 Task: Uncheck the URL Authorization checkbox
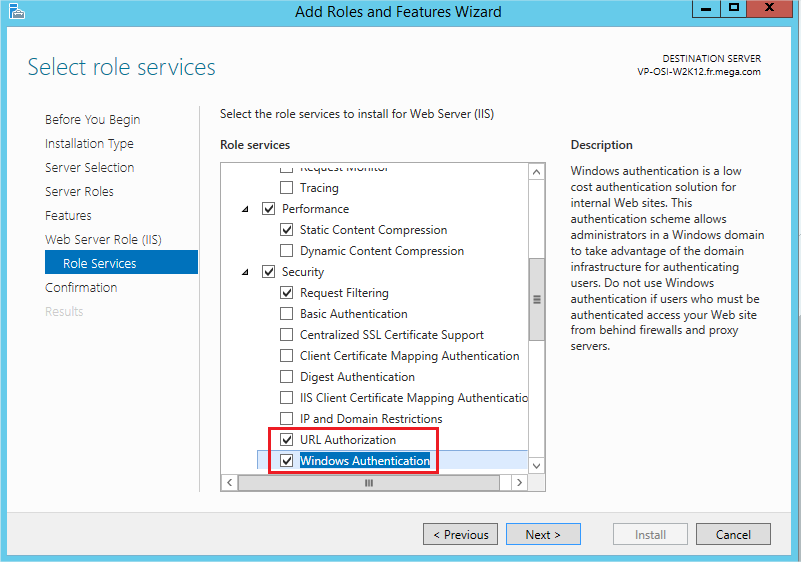click(x=287, y=440)
